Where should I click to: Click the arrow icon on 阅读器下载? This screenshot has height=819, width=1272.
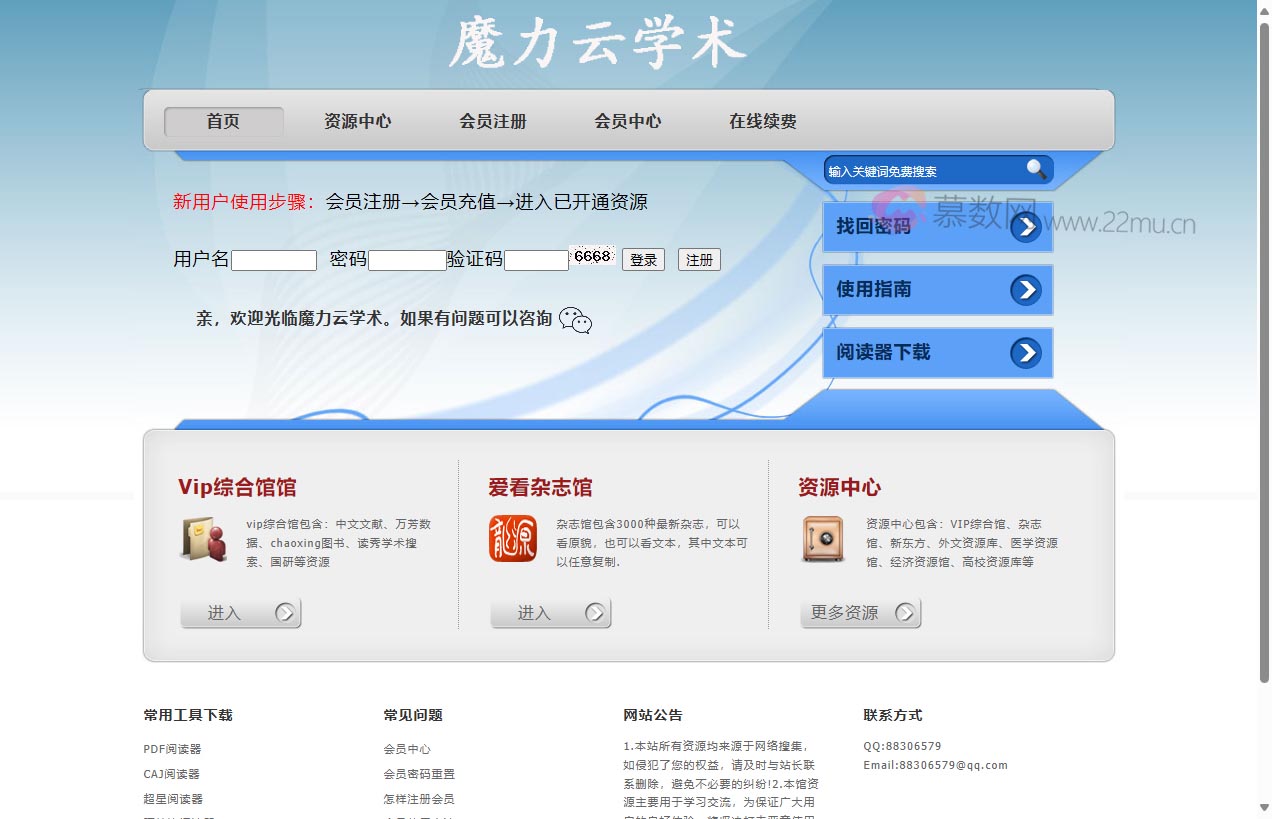1028,353
